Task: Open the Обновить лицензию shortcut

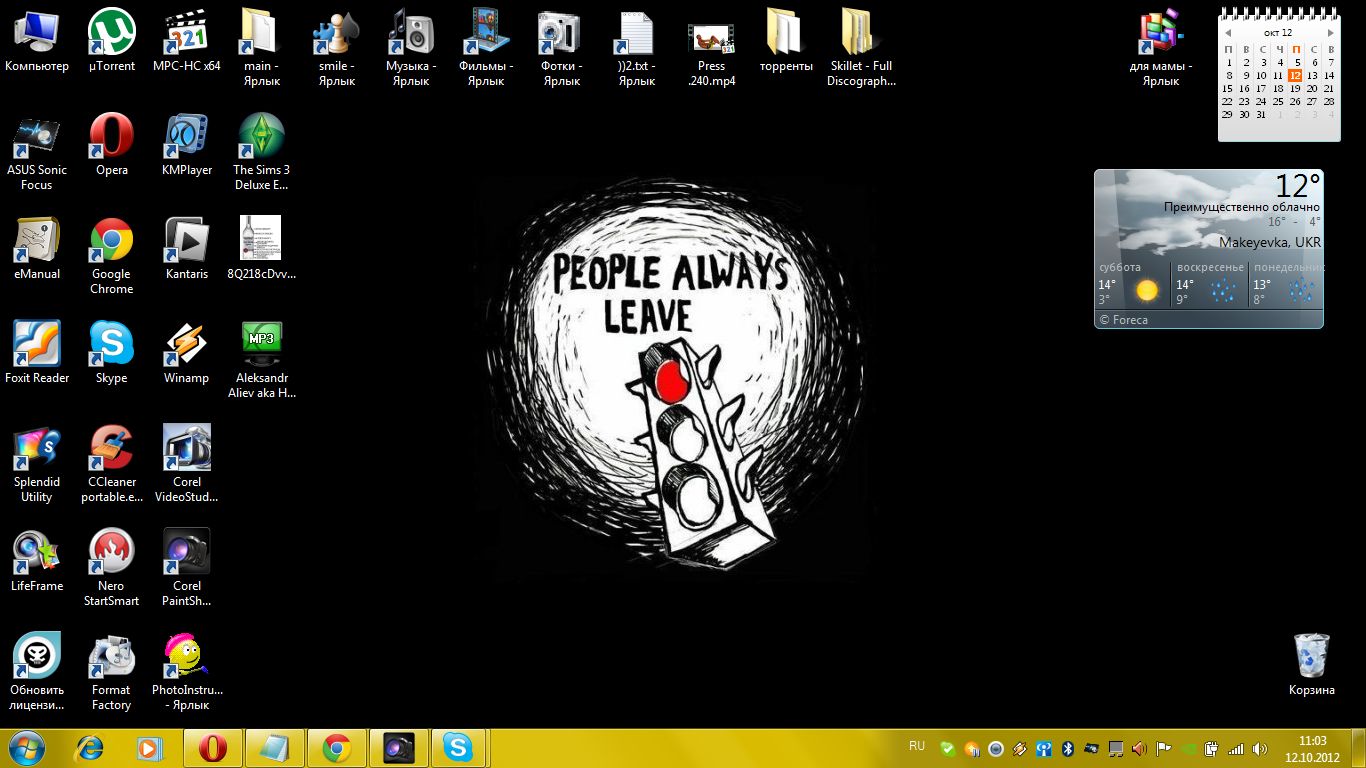Action: [x=37, y=672]
